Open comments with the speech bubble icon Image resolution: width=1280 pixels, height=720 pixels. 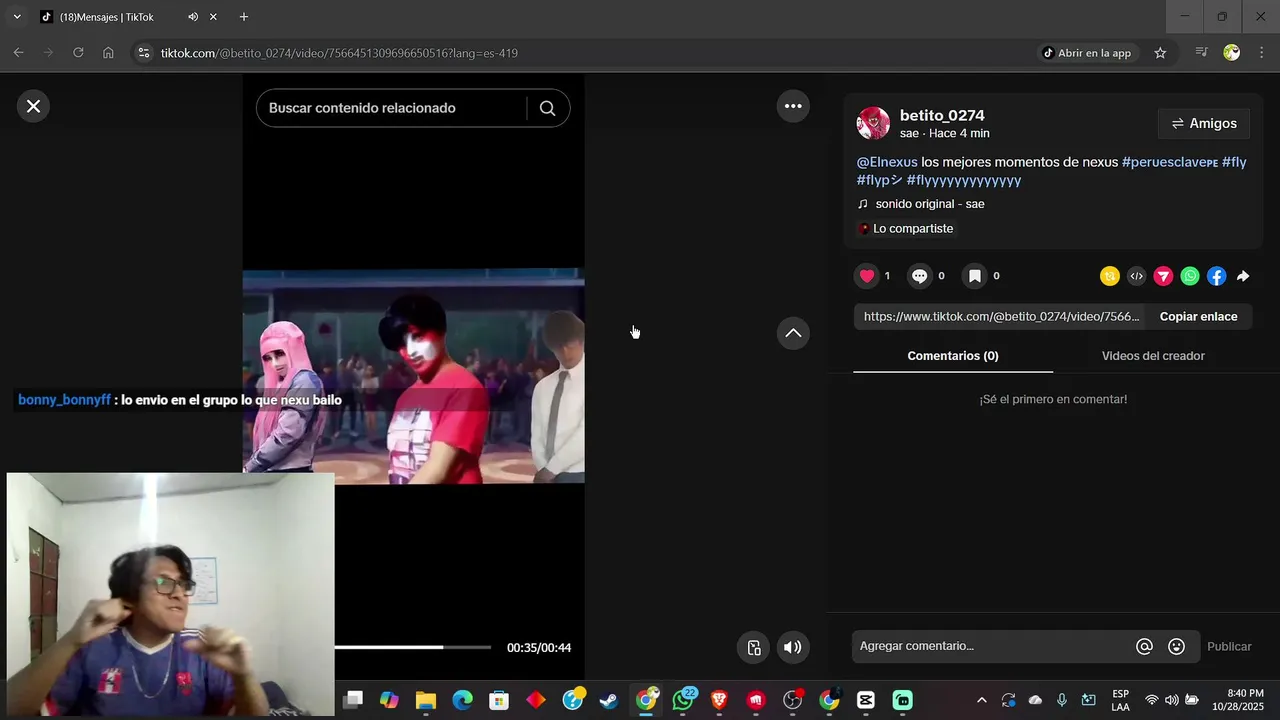(920, 276)
